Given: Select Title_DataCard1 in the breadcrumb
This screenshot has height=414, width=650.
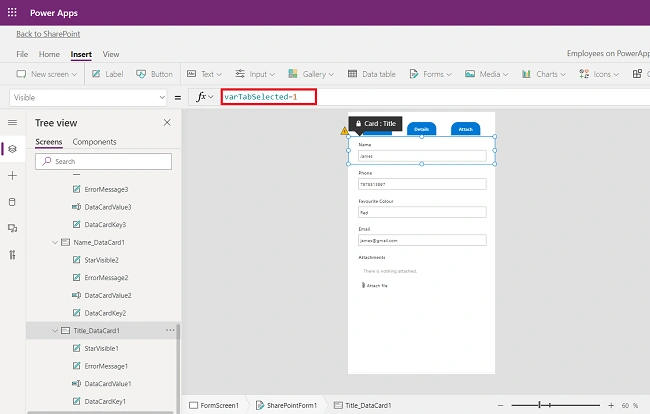Looking at the screenshot, I should click(x=363, y=405).
